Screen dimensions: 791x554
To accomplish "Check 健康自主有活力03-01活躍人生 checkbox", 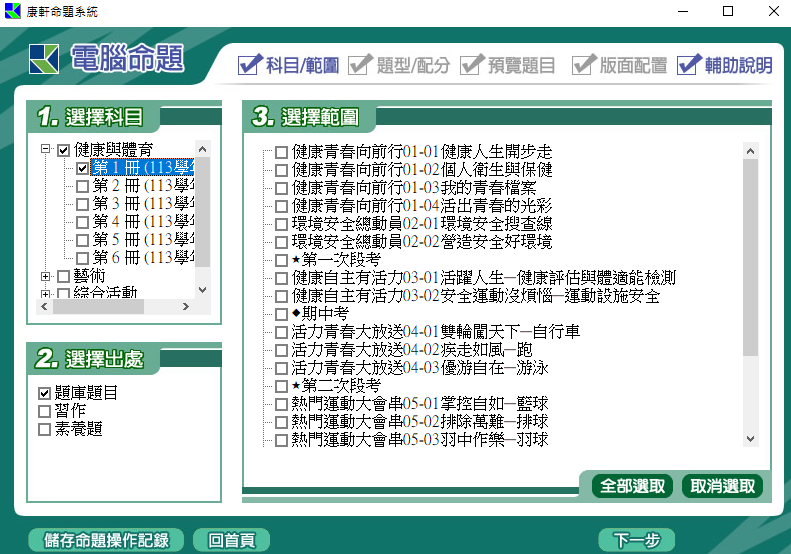I will tap(281, 278).
